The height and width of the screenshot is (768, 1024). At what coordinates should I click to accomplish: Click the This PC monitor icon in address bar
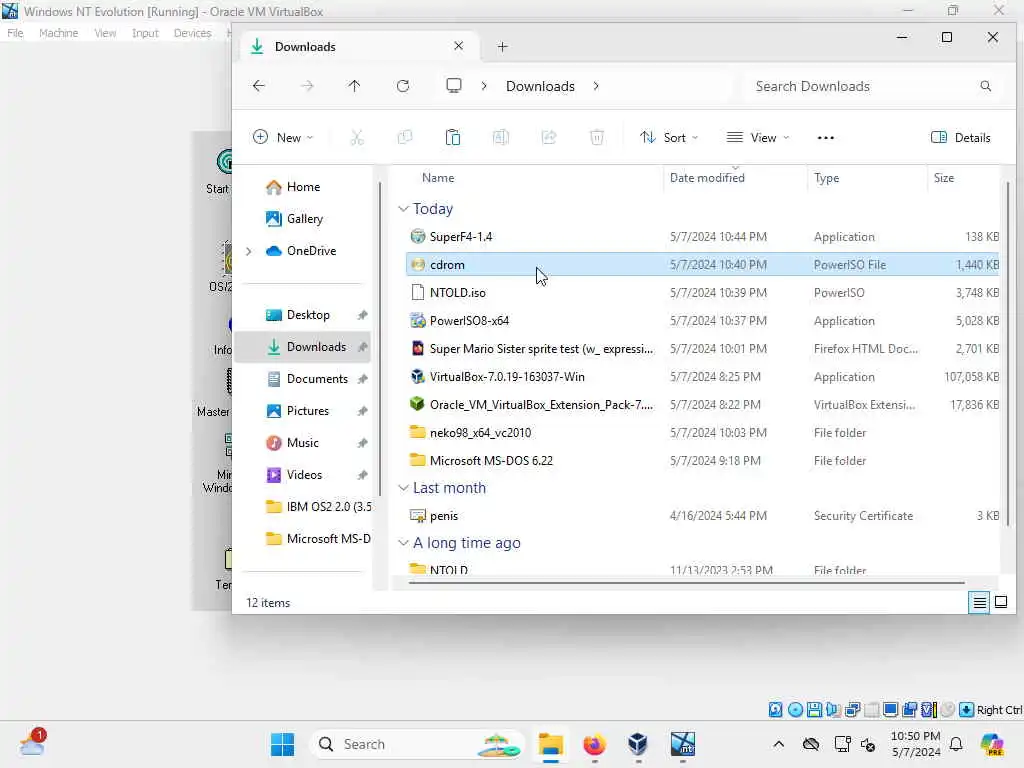pyautogui.click(x=454, y=86)
